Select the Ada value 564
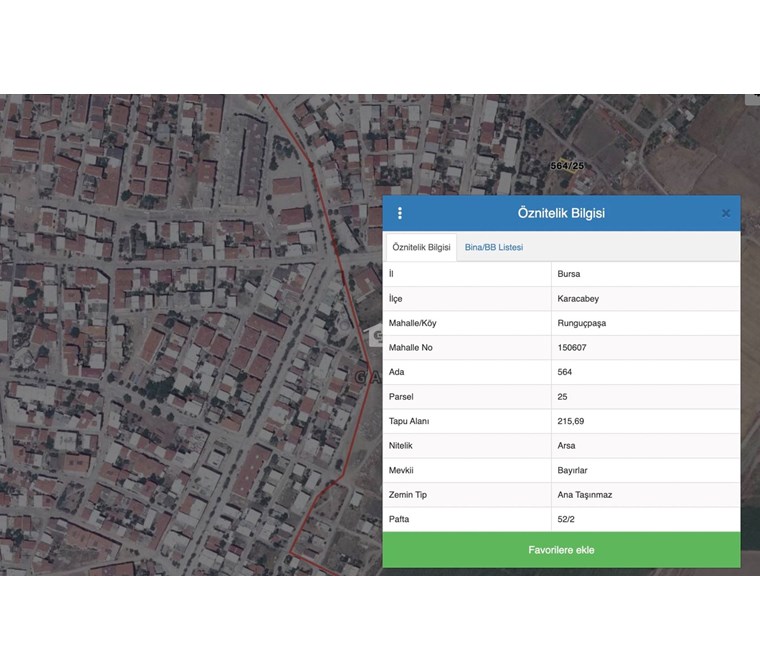 [x=565, y=372]
